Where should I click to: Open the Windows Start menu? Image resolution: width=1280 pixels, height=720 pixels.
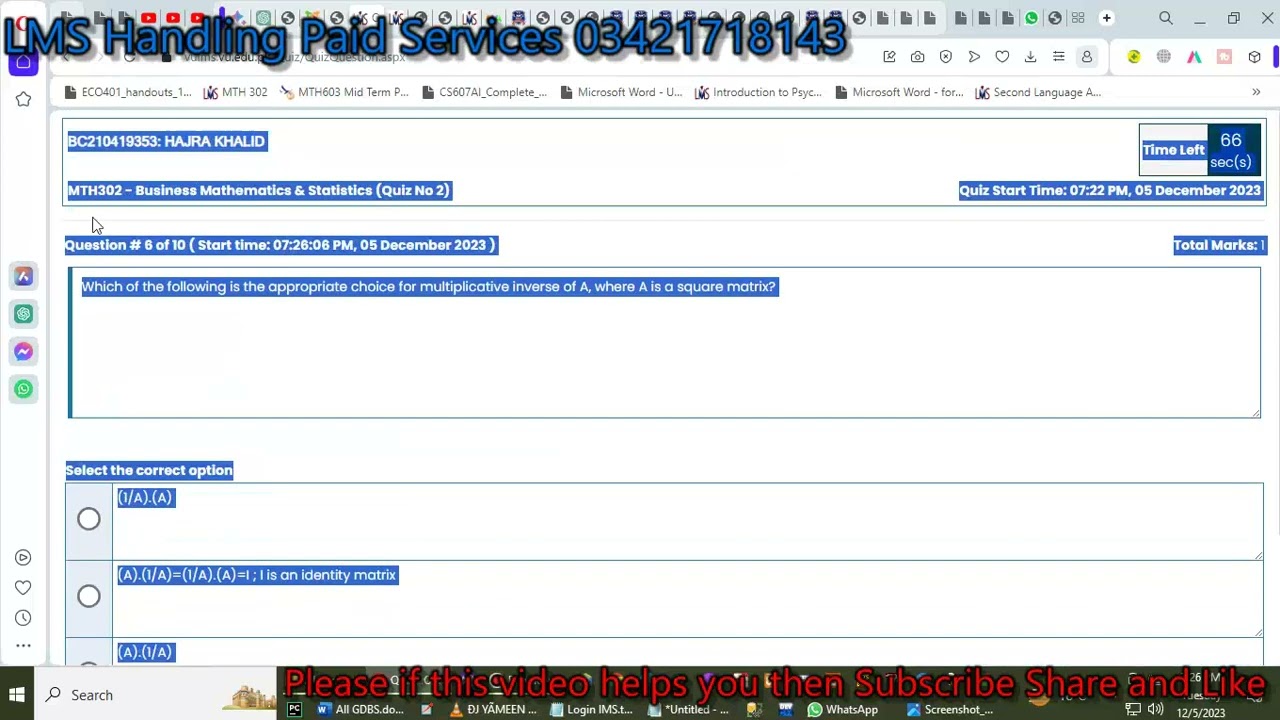click(17, 695)
